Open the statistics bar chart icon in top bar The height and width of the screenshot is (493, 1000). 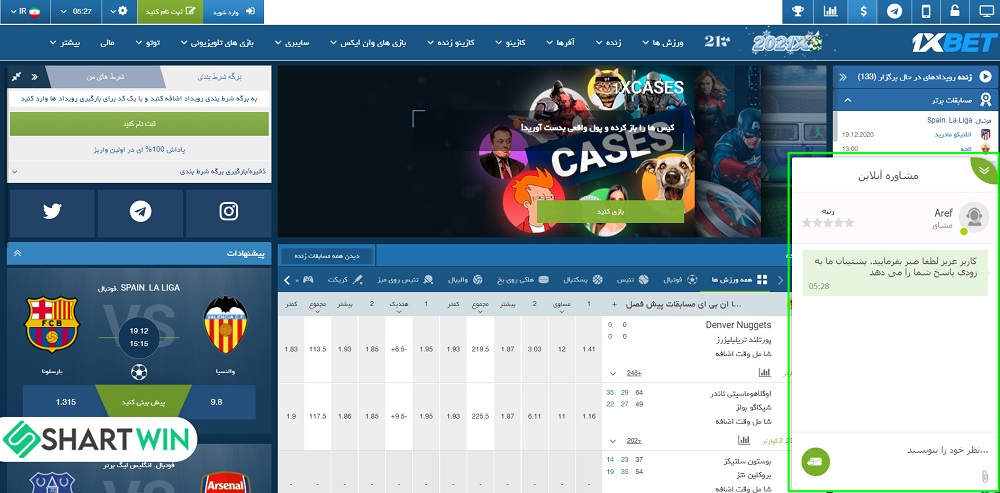[x=830, y=12]
